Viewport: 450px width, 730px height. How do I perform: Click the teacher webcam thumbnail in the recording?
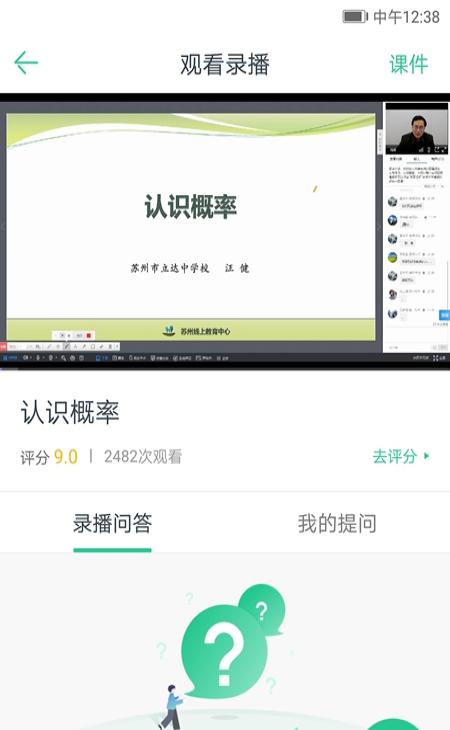[416, 131]
